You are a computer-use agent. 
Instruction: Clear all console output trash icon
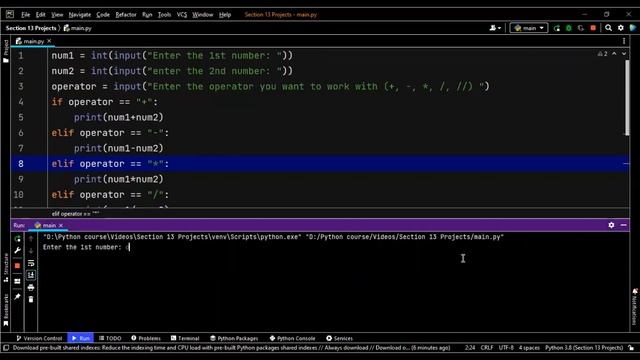coord(31,300)
